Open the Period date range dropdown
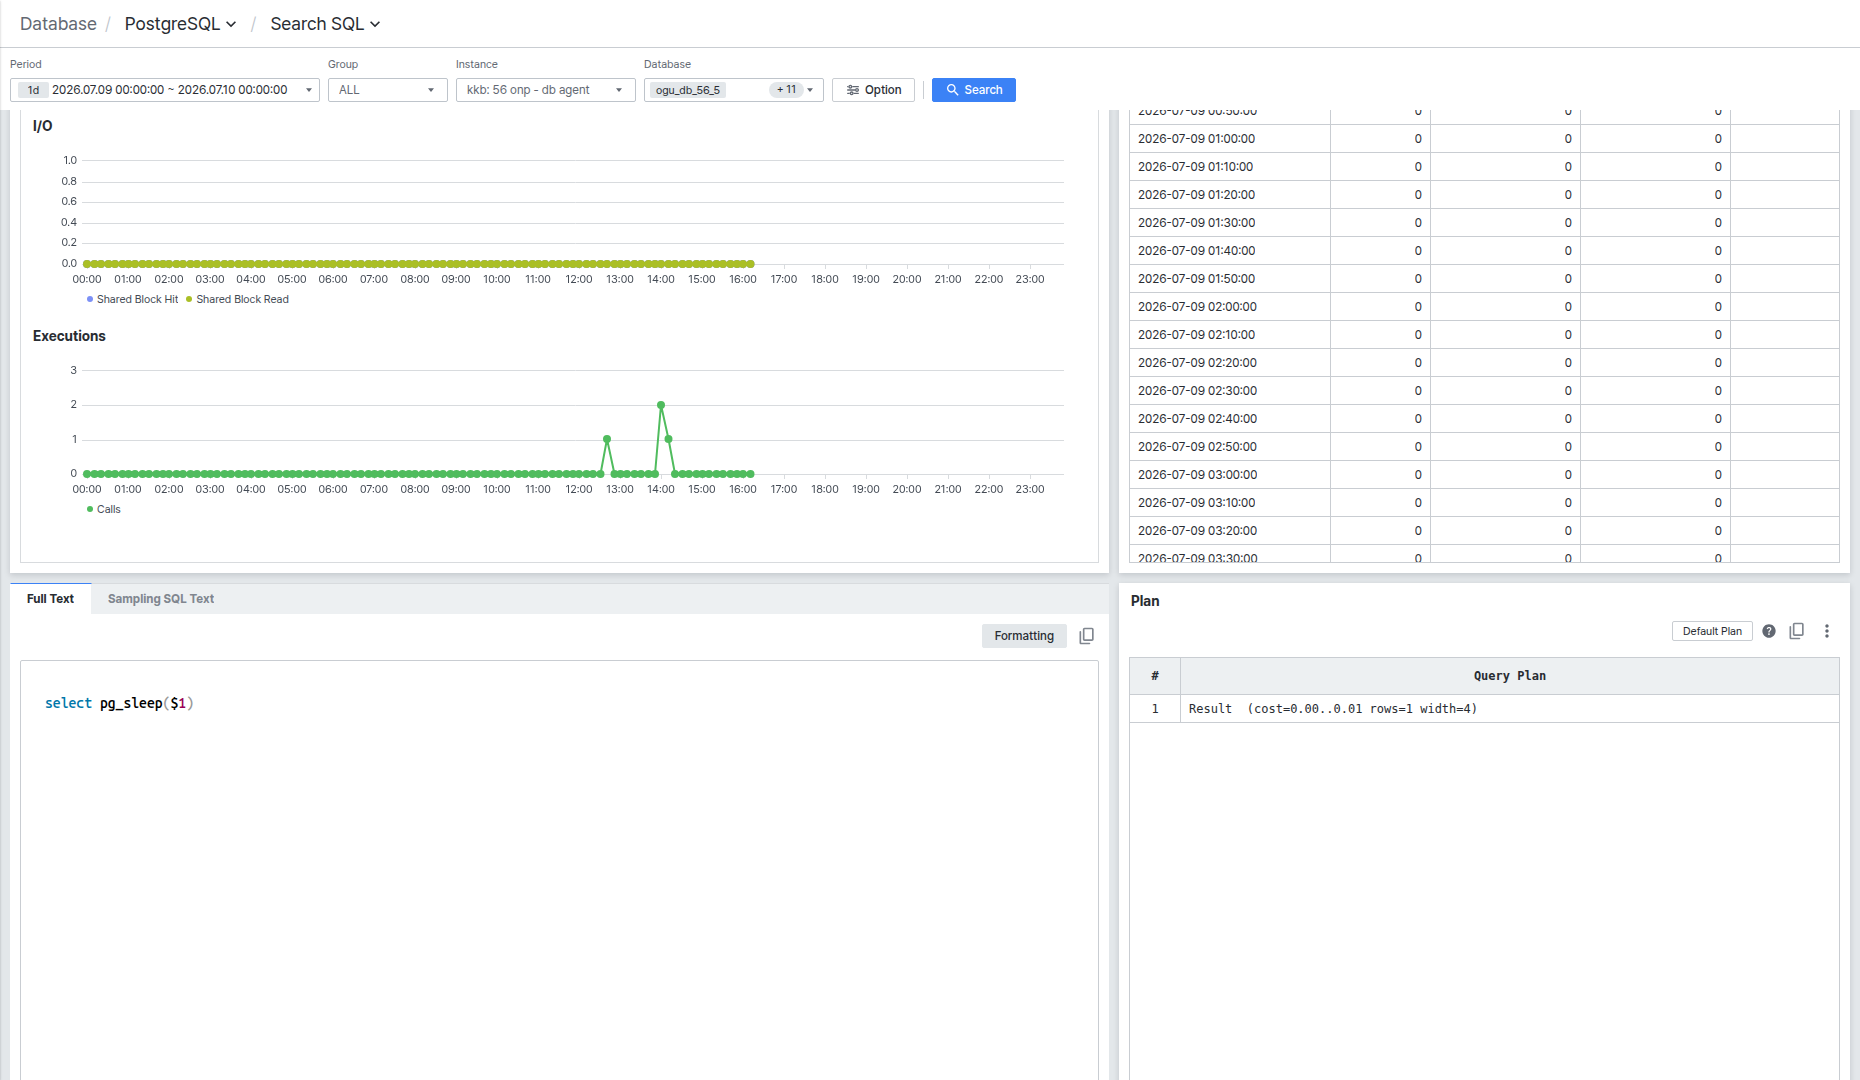Viewport: 1860px width, 1080px height. 165,90
